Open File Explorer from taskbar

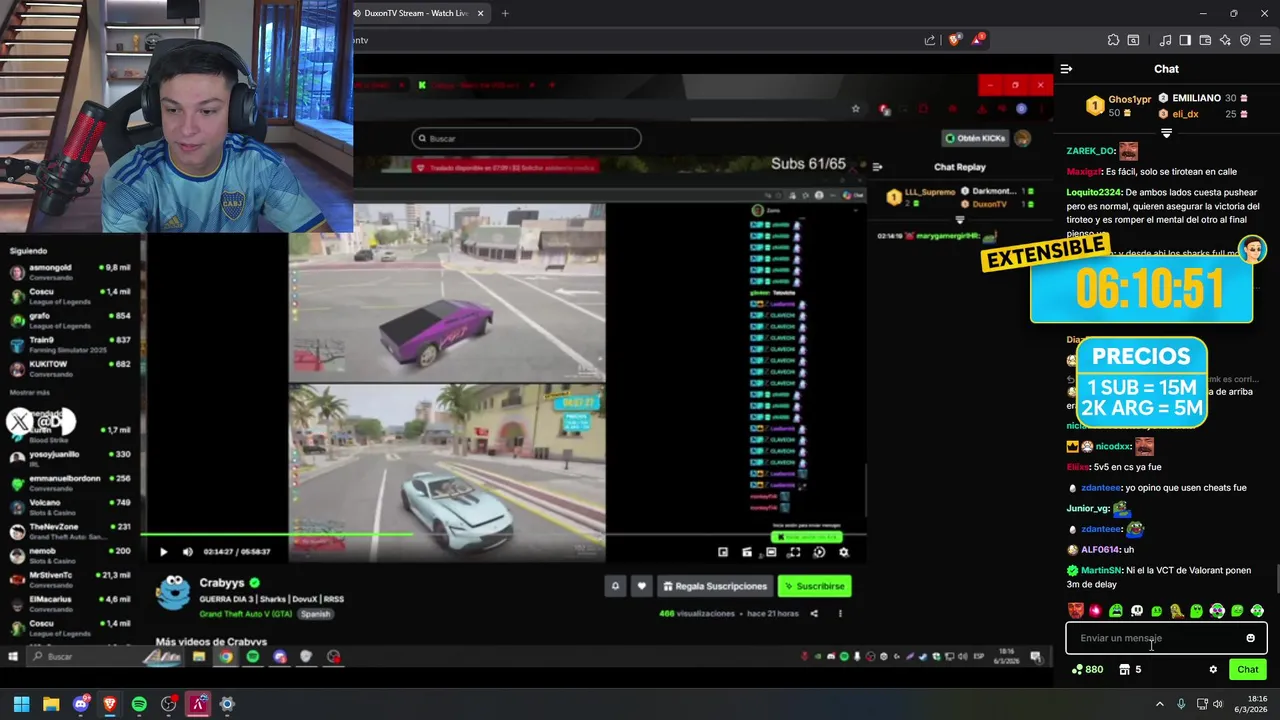[x=51, y=704]
